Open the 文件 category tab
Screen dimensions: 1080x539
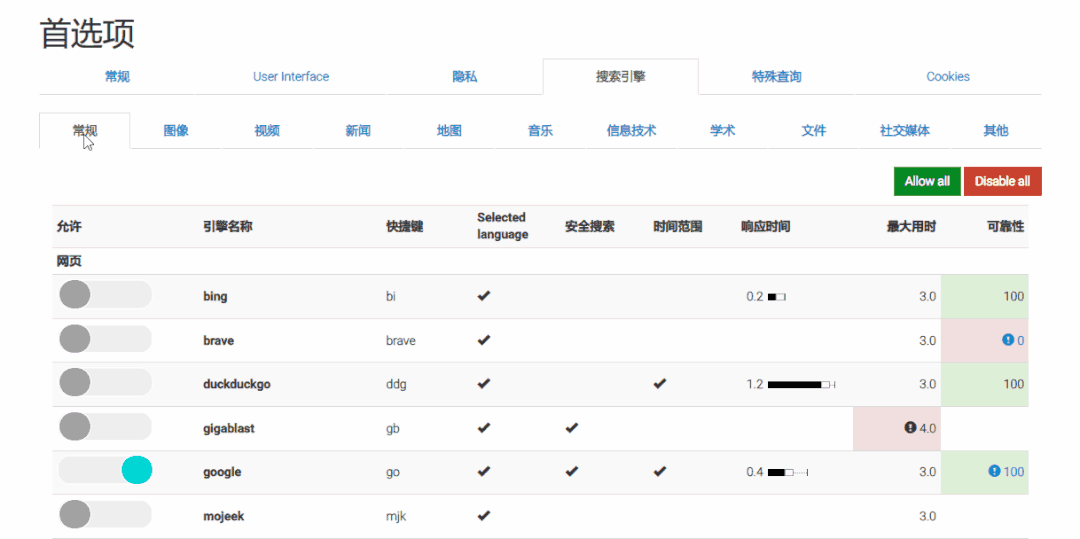coord(813,131)
